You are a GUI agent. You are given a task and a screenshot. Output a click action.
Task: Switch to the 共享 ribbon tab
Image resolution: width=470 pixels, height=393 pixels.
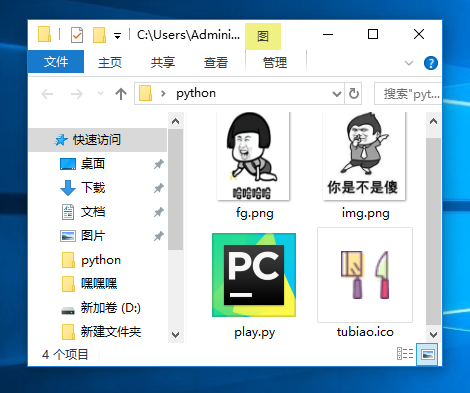pyautogui.click(x=163, y=62)
